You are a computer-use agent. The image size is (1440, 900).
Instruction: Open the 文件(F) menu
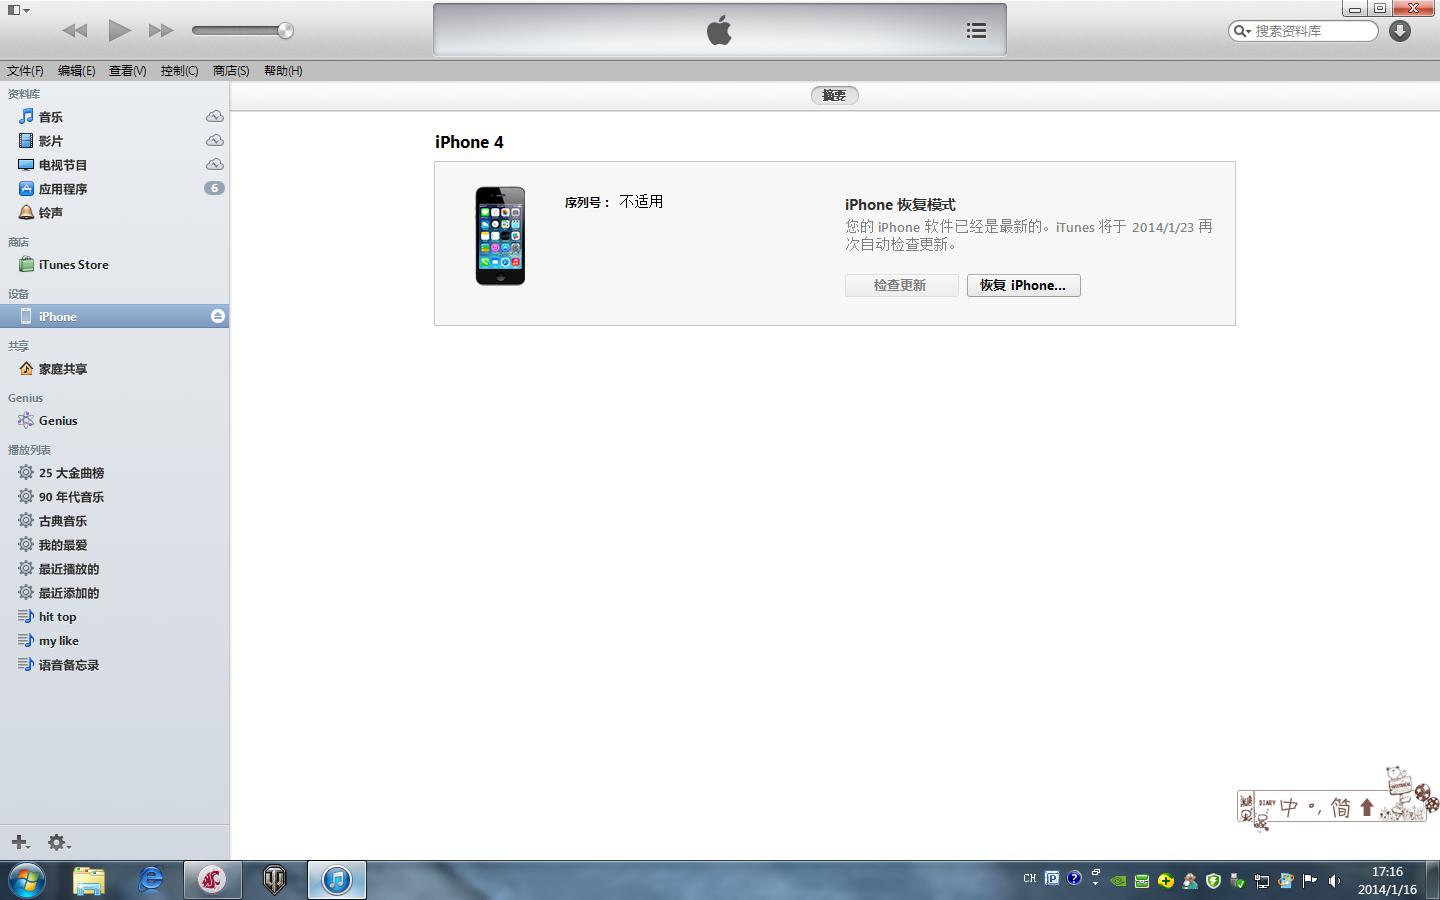coord(25,71)
